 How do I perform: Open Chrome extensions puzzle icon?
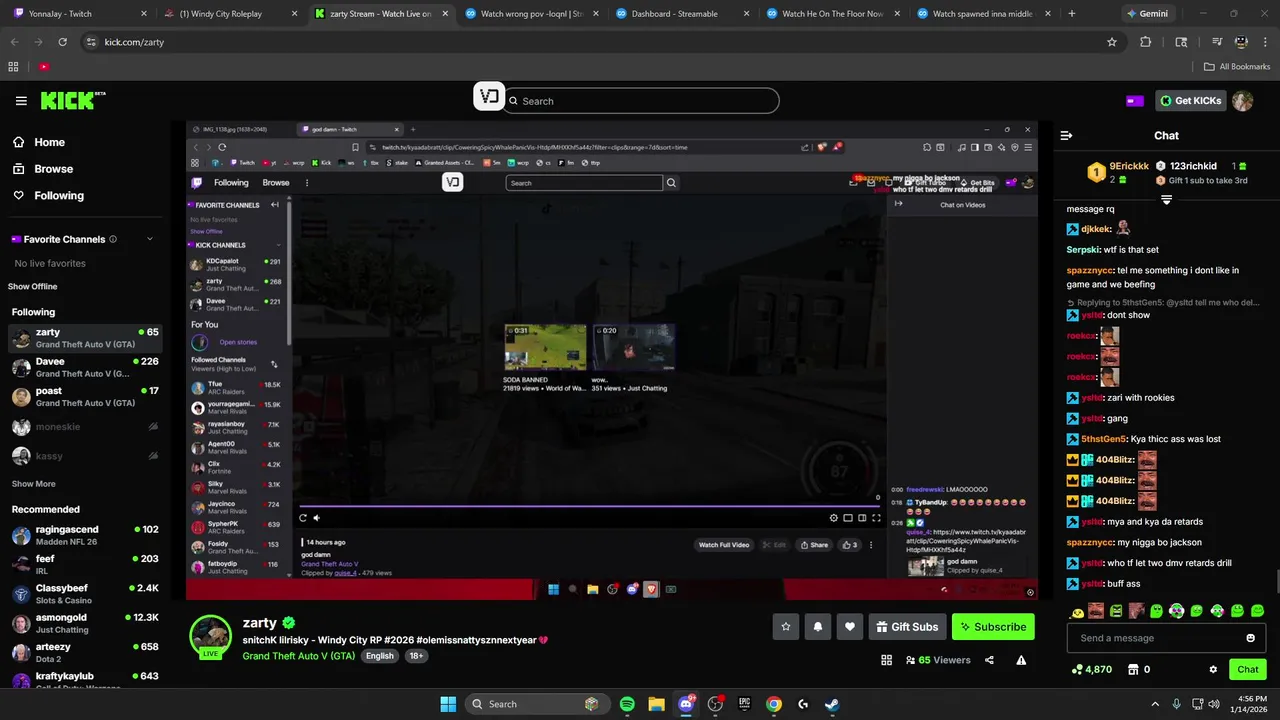click(x=1146, y=42)
